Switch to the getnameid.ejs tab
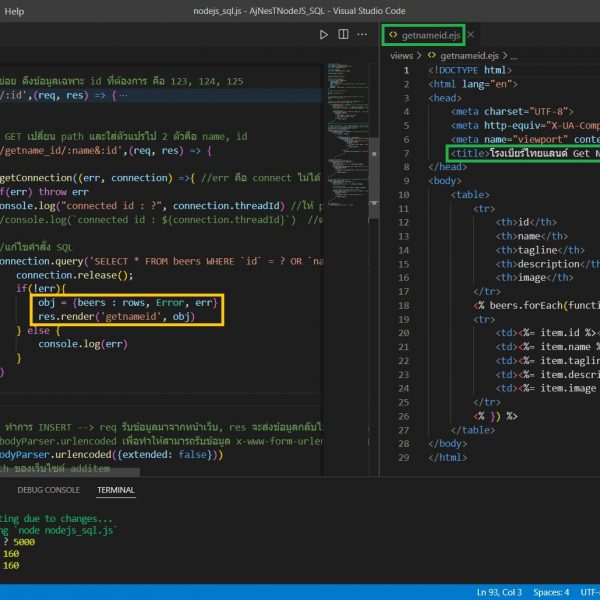The image size is (600, 600). [x=430, y=35]
